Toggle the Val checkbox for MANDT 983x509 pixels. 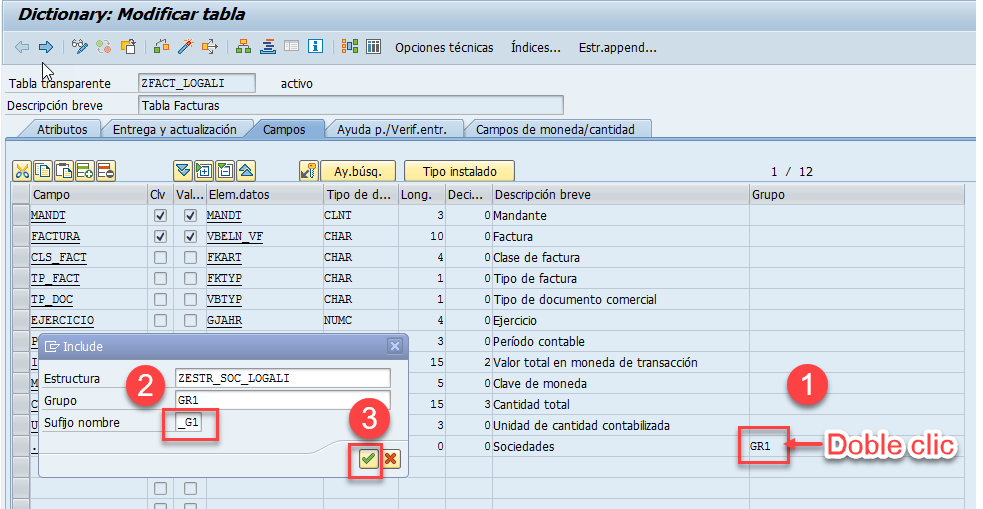pyautogui.click(x=191, y=216)
